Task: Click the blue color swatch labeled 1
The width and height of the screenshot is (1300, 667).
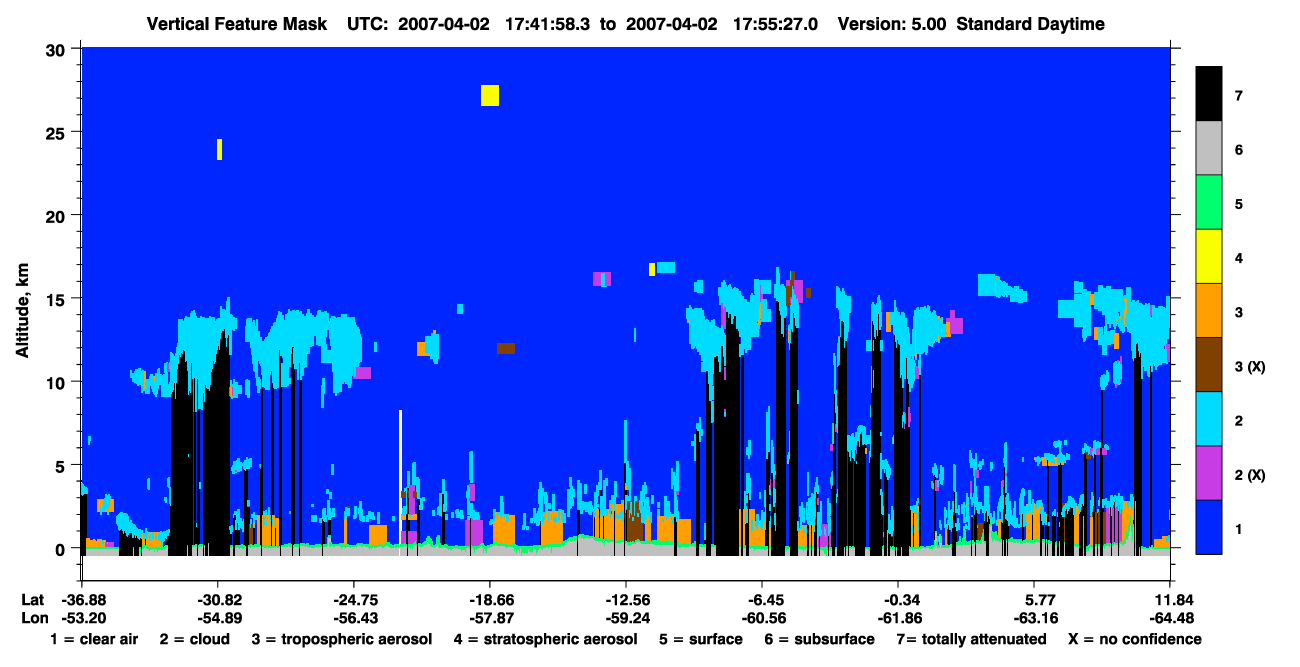Action: pos(1209,526)
